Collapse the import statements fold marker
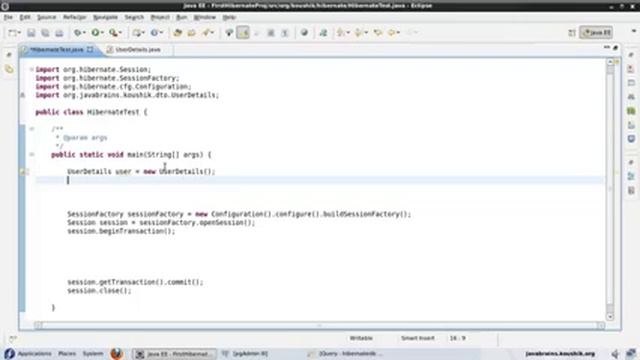This screenshot has height=360, width=640. 31,69
